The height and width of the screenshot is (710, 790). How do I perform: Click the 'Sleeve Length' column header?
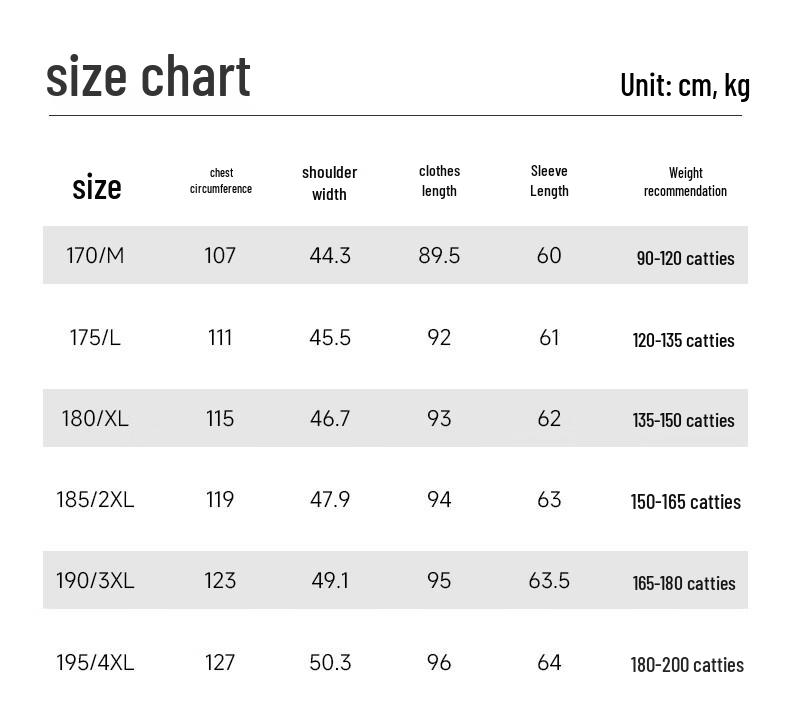pyautogui.click(x=549, y=181)
